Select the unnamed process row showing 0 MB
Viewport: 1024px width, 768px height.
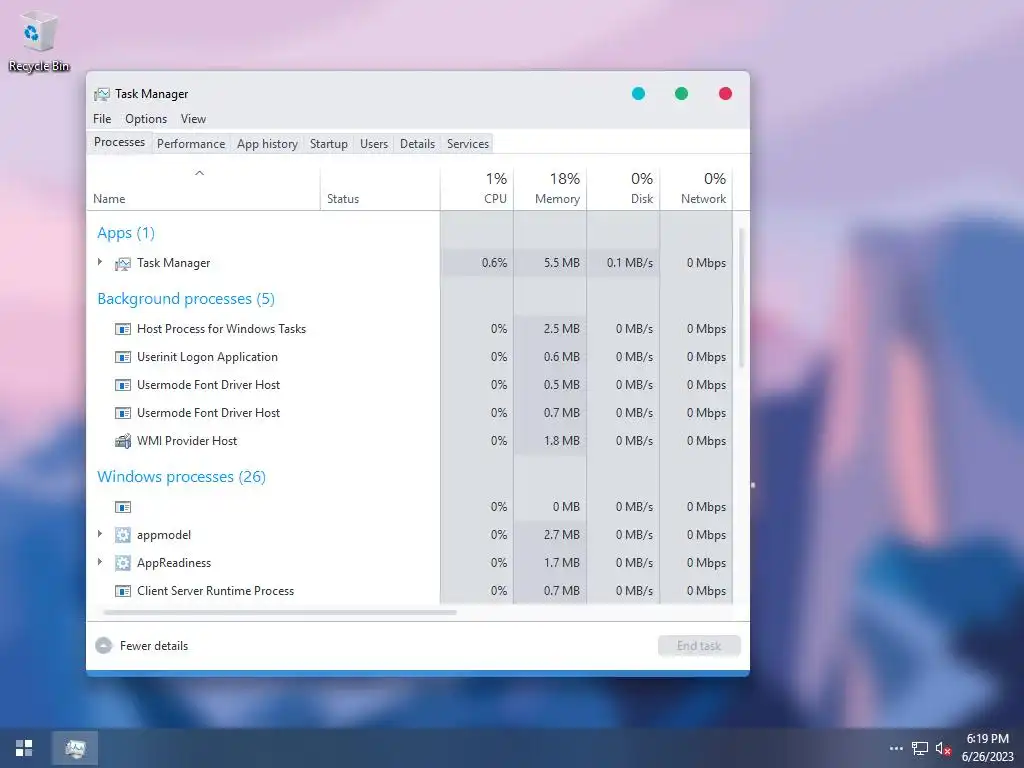[409, 507]
